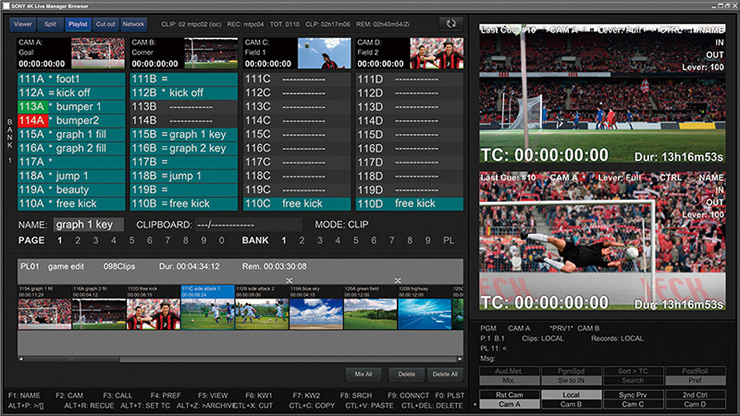
Task: Select the CAM D Field 2 thumbnail
Action: (x=437, y=53)
